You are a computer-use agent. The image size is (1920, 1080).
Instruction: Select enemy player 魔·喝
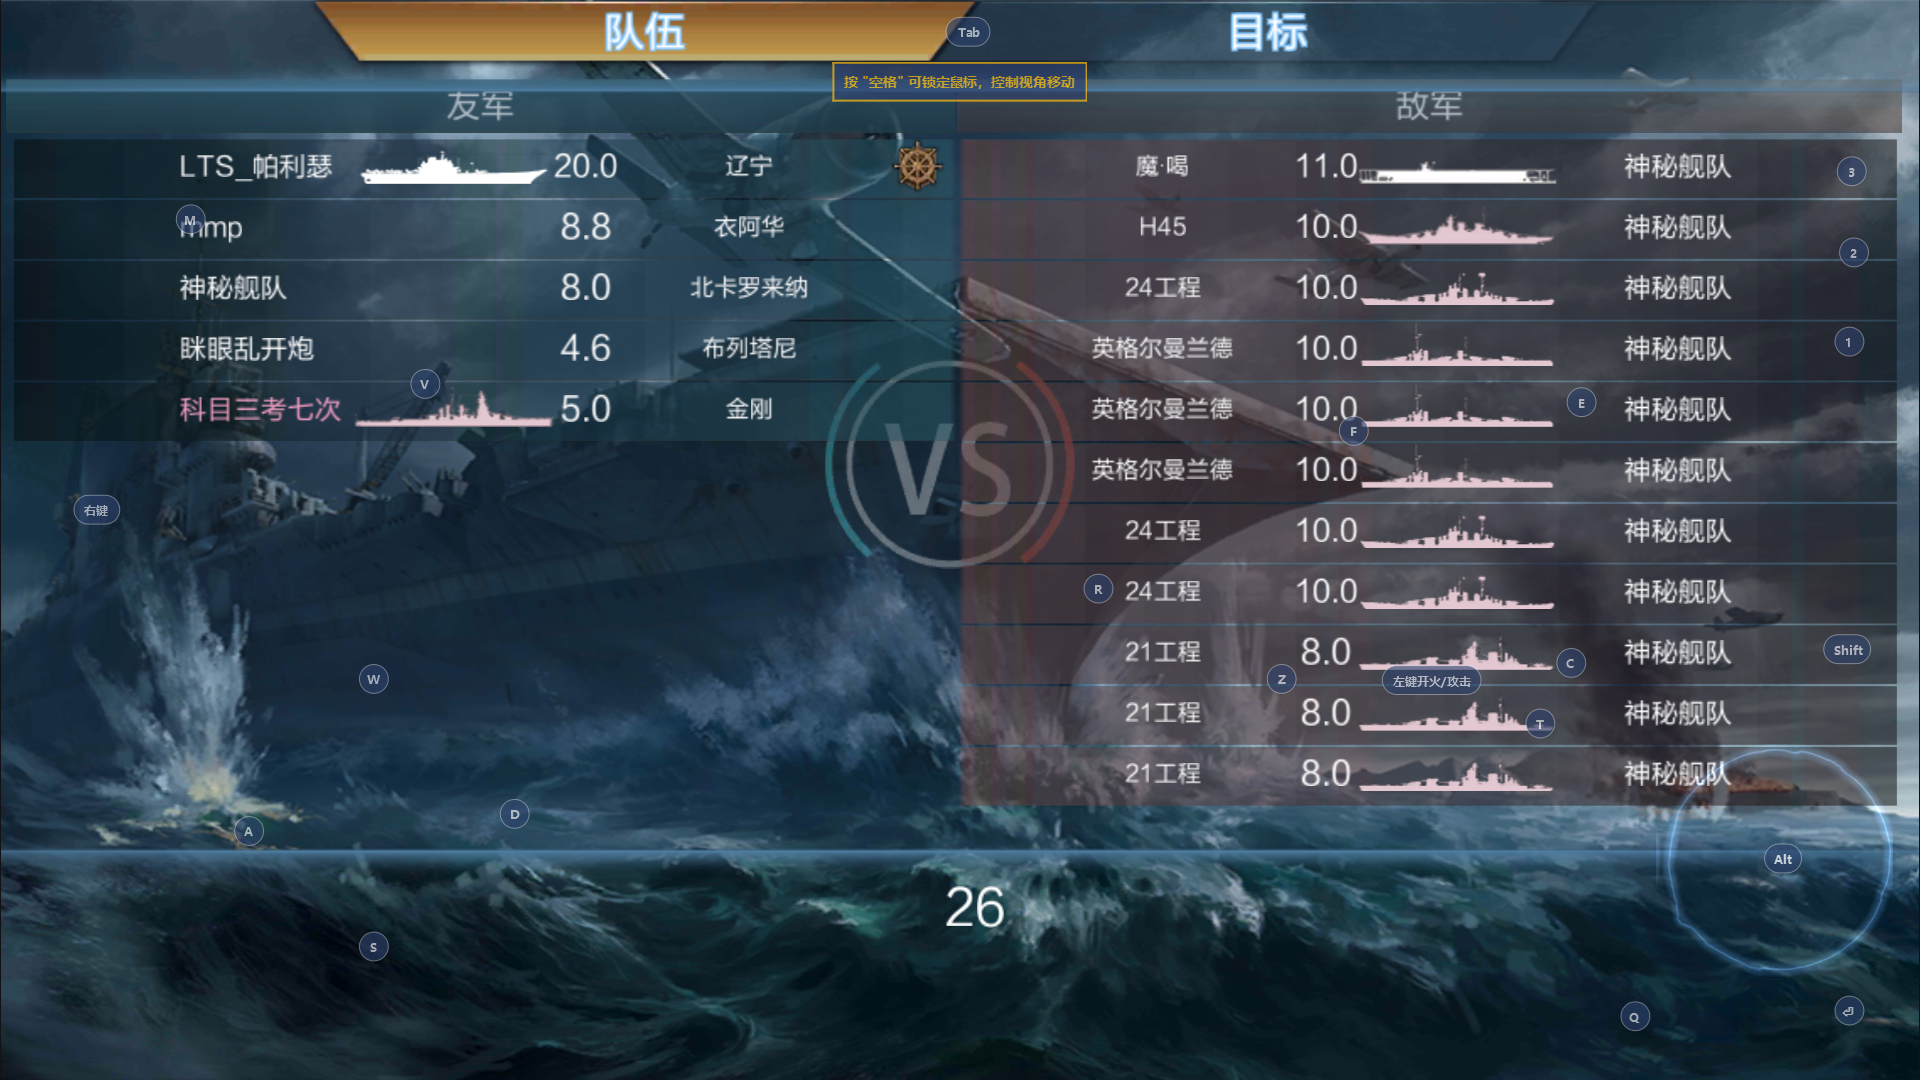(x=1161, y=166)
